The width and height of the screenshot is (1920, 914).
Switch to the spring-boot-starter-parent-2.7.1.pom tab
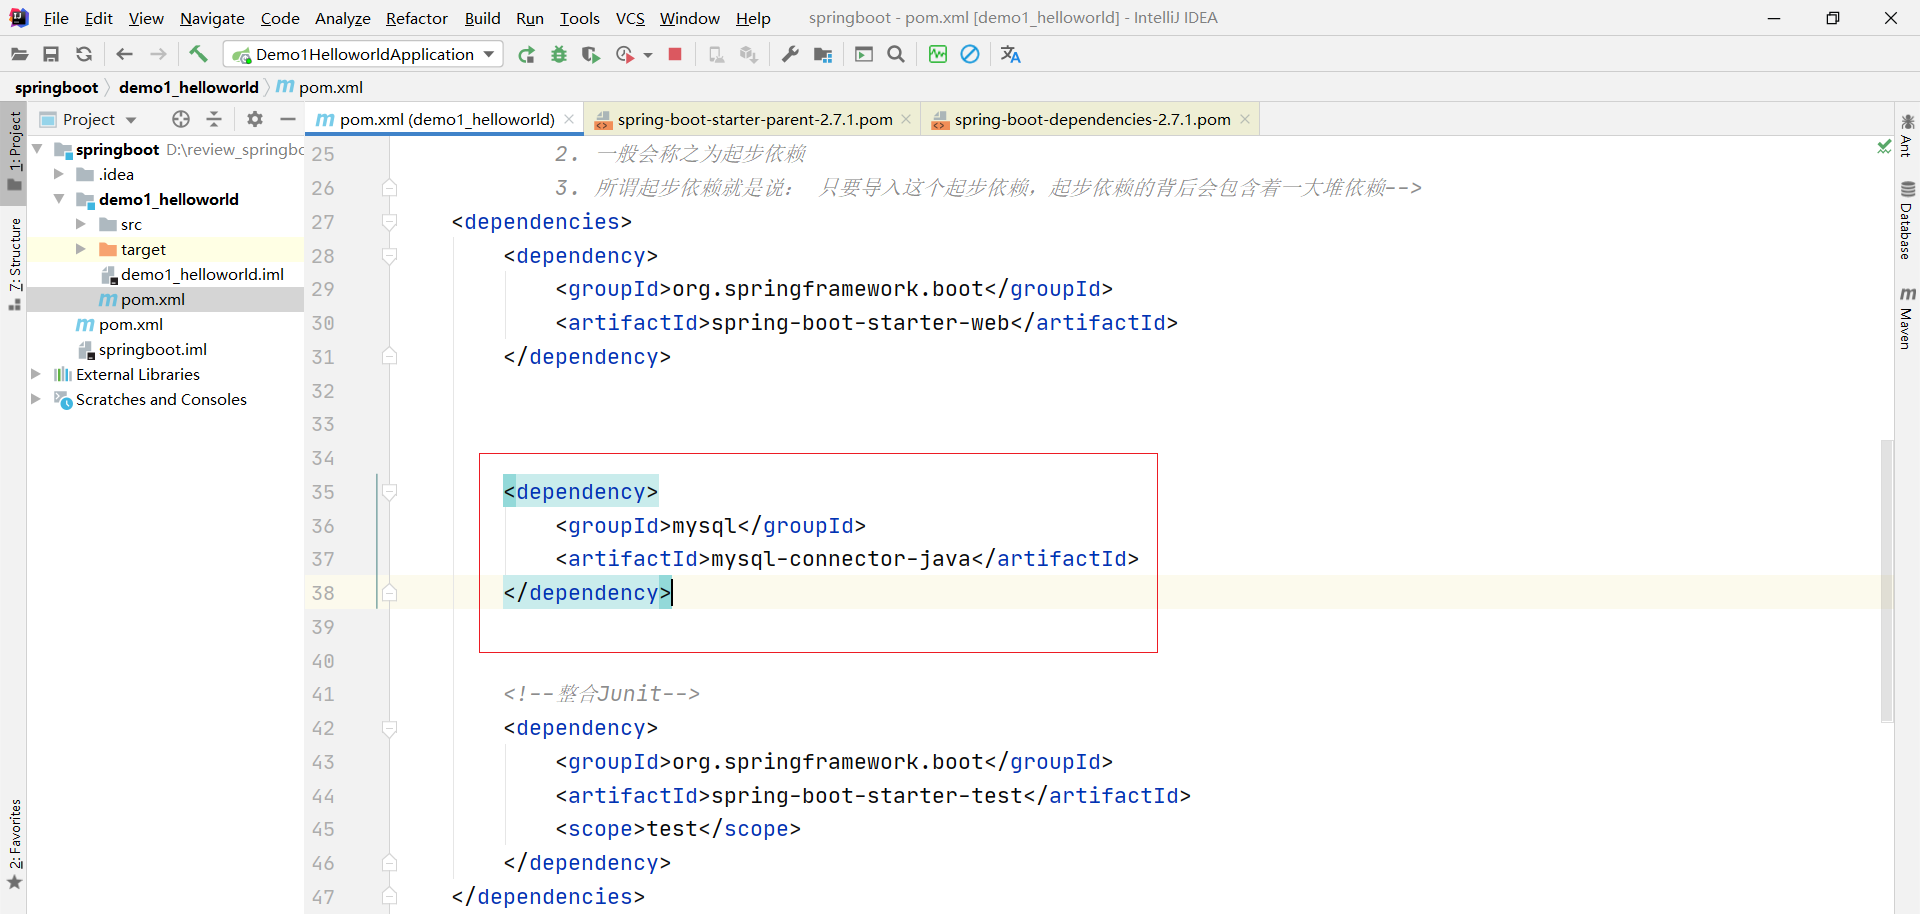(754, 119)
